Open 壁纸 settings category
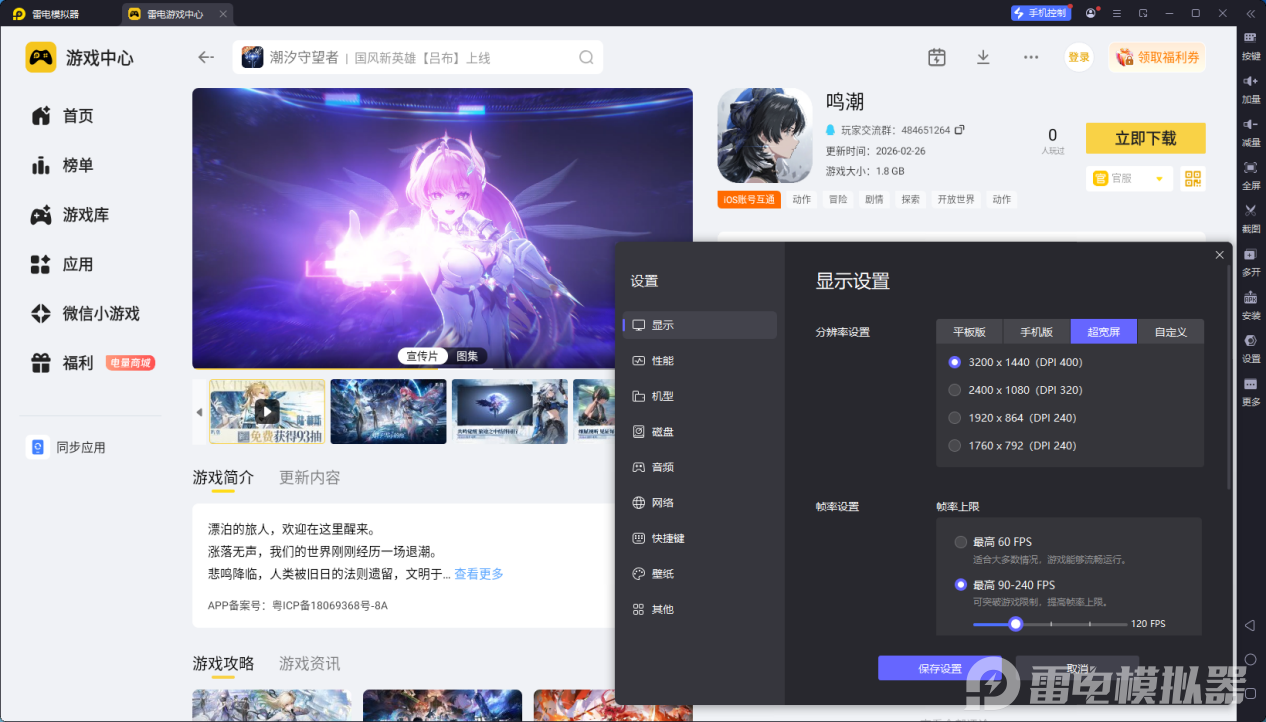The image size is (1266, 722). [700, 574]
